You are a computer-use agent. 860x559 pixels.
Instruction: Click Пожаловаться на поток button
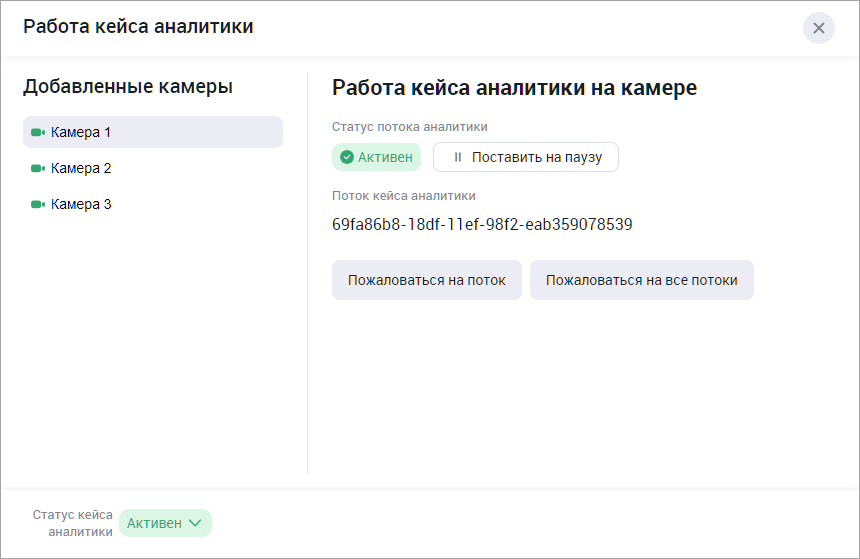pos(427,280)
